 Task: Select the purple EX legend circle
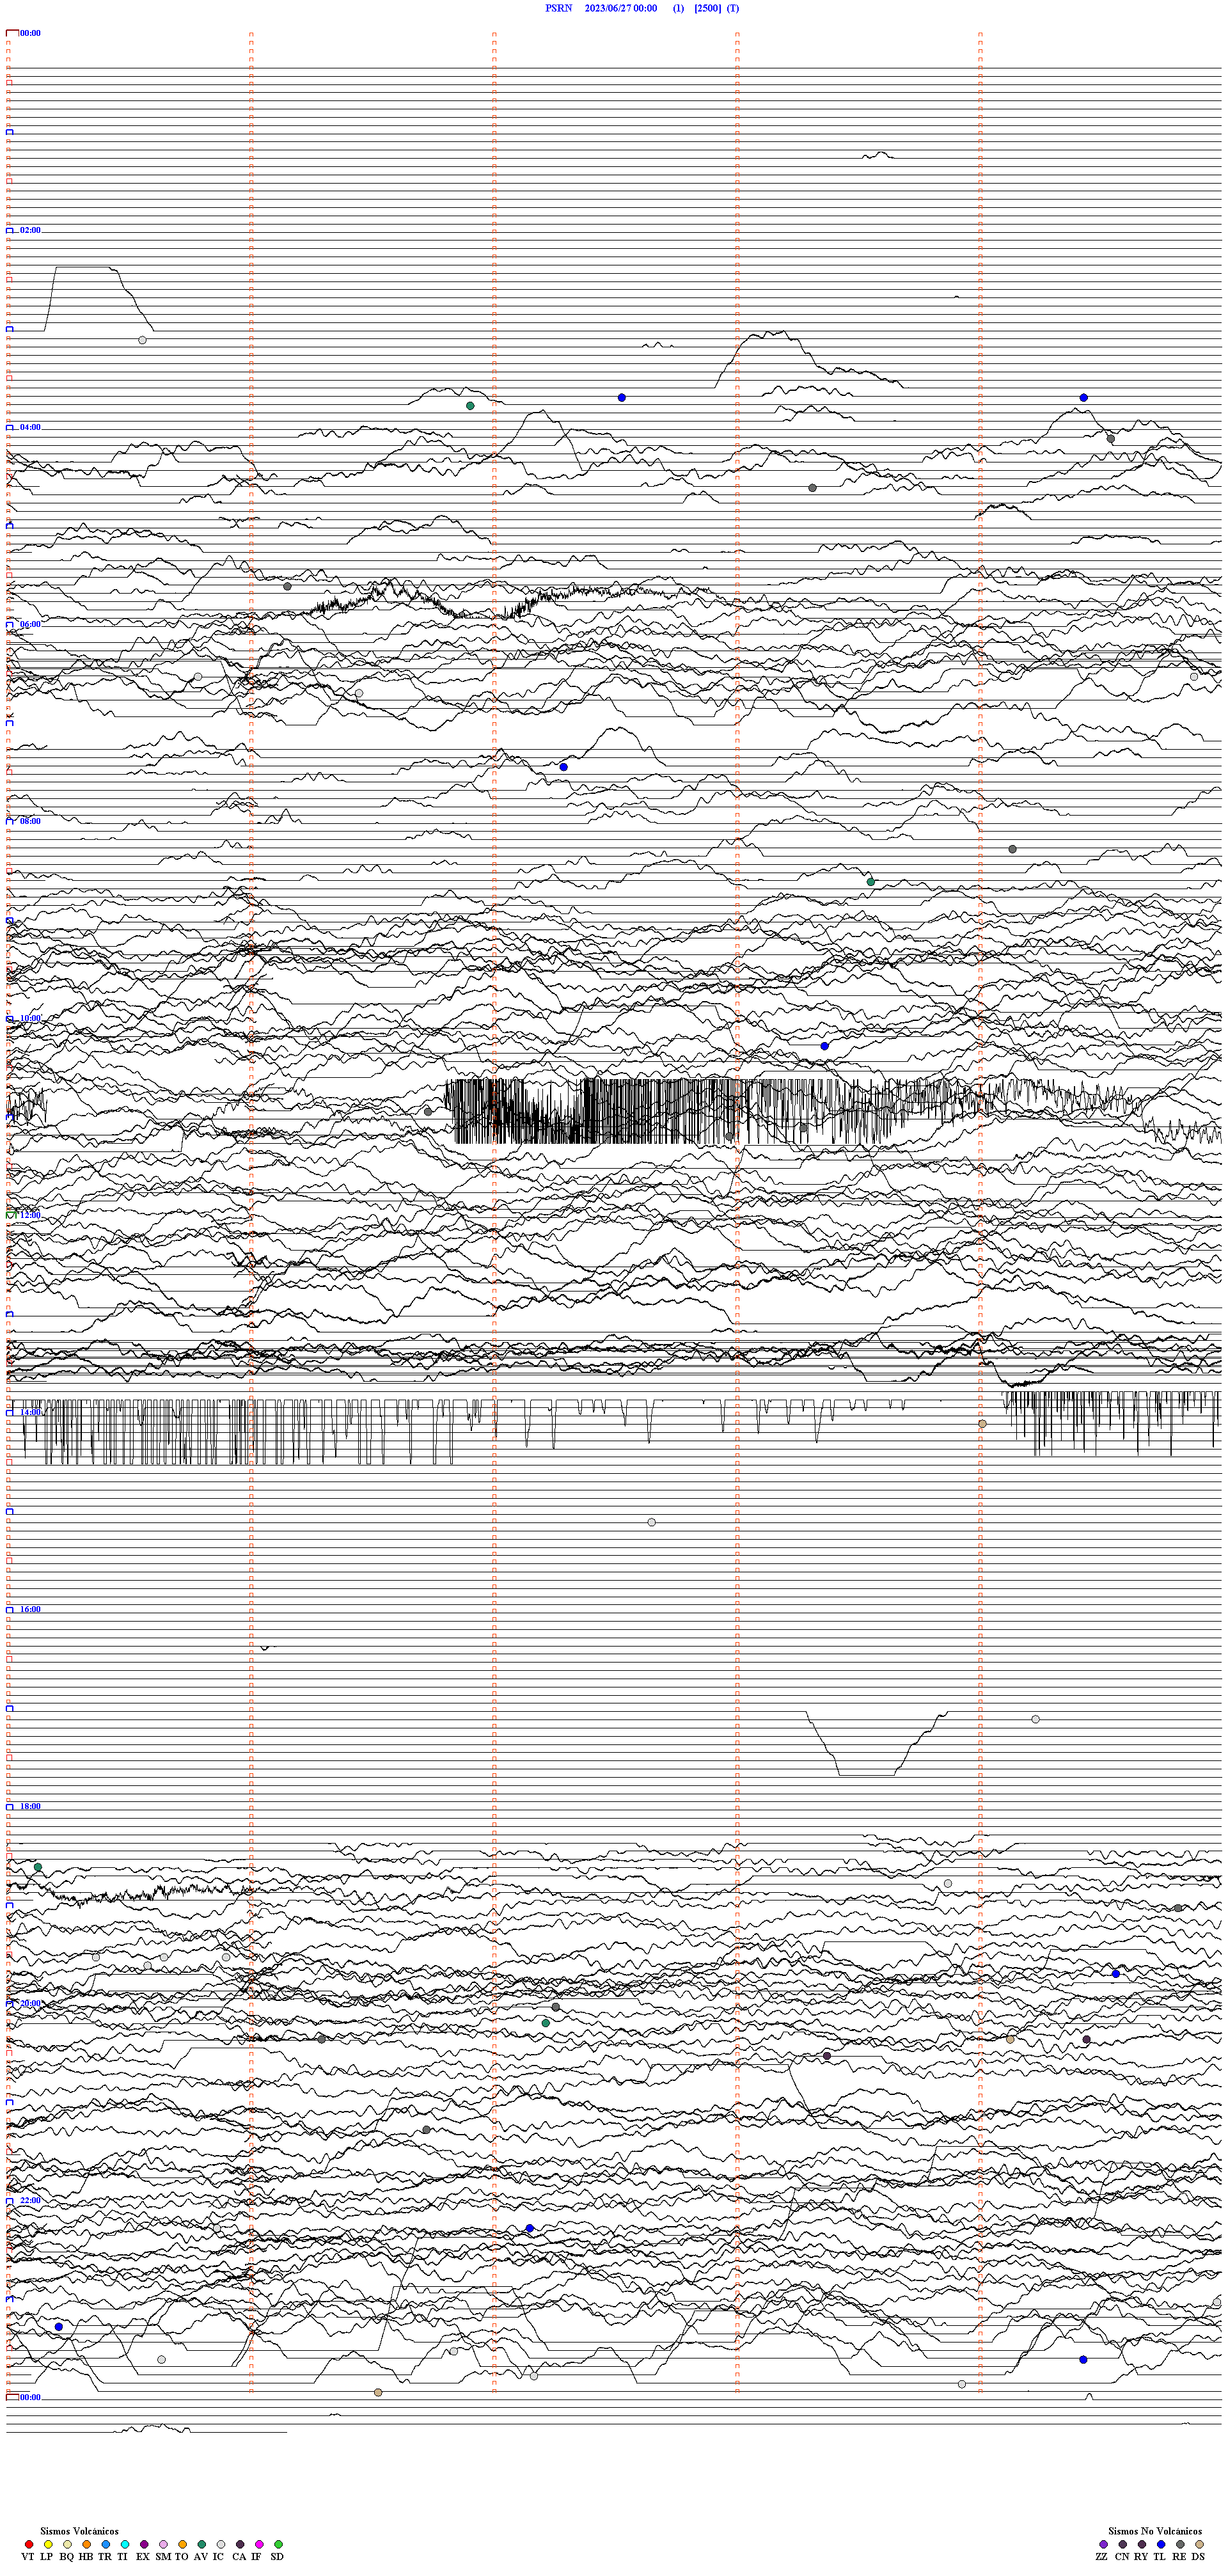(x=144, y=2544)
